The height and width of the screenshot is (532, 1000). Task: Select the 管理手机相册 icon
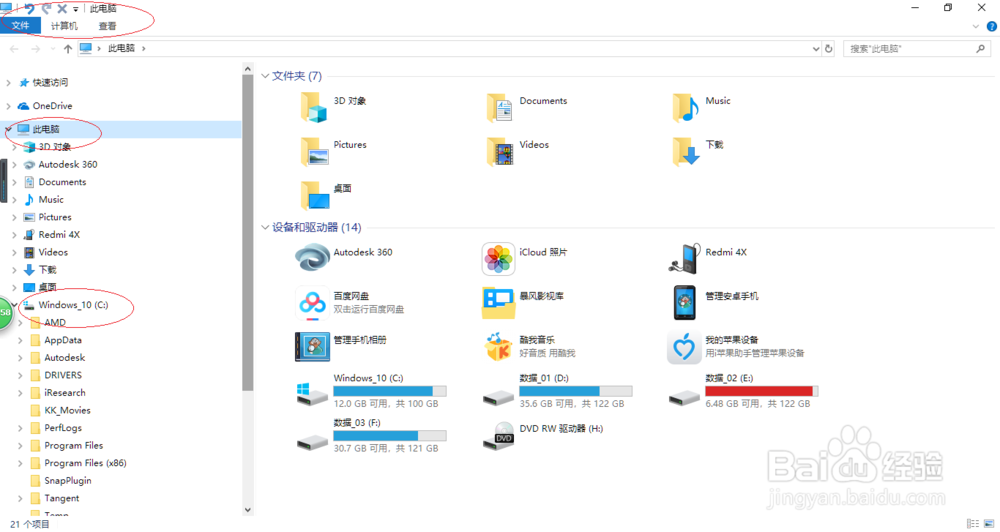[x=312, y=346]
